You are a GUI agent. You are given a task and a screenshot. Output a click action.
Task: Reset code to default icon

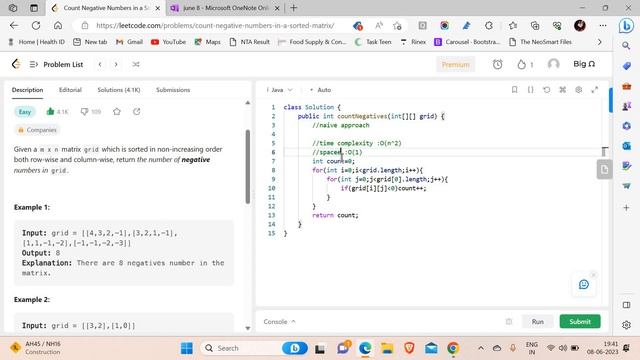547,90
